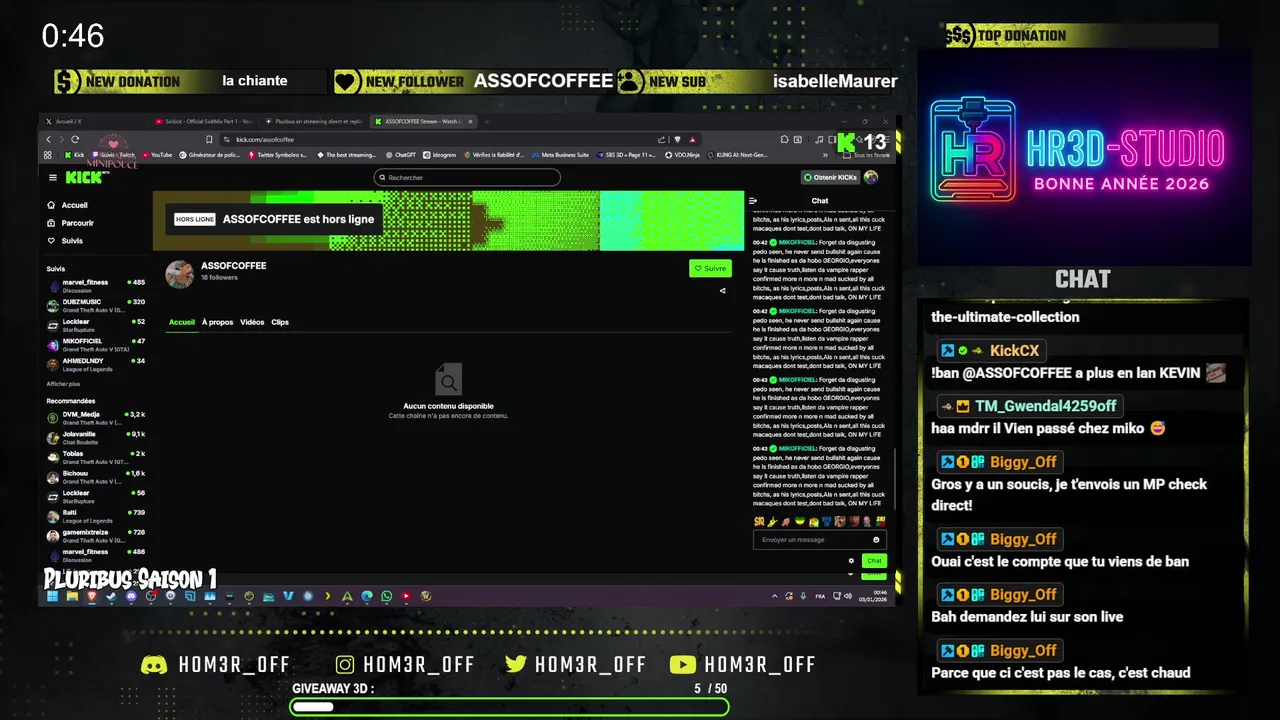Image resolution: width=1280 pixels, height=720 pixels.
Task: Open MIKOFFICIEL followed channel
Action: point(96,345)
